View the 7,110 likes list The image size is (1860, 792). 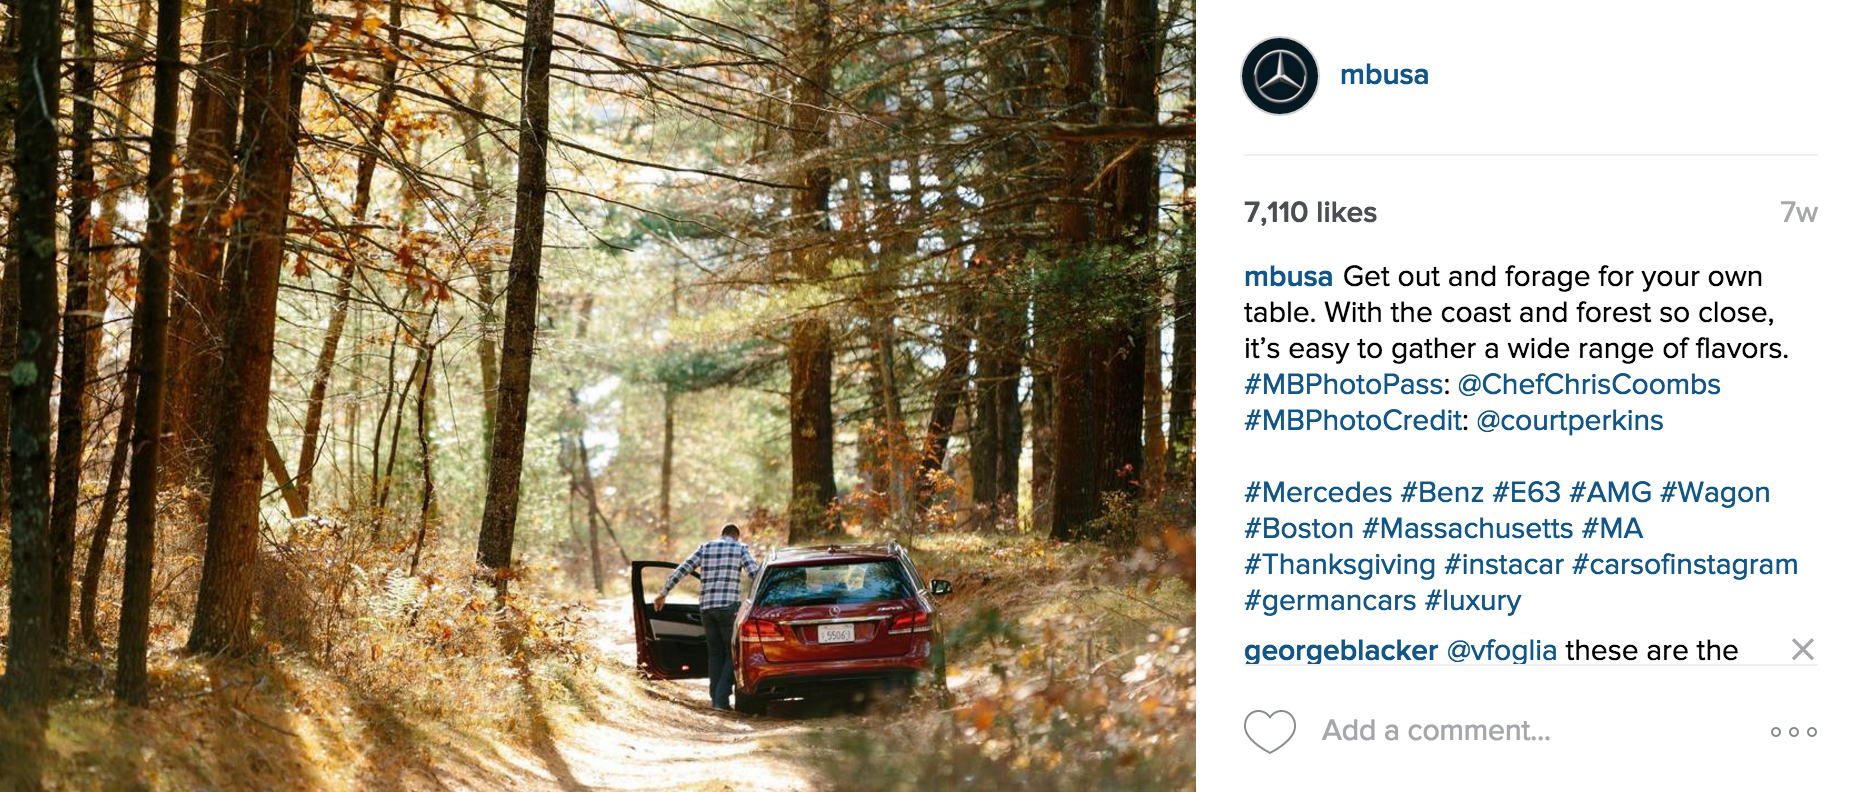tap(1310, 212)
